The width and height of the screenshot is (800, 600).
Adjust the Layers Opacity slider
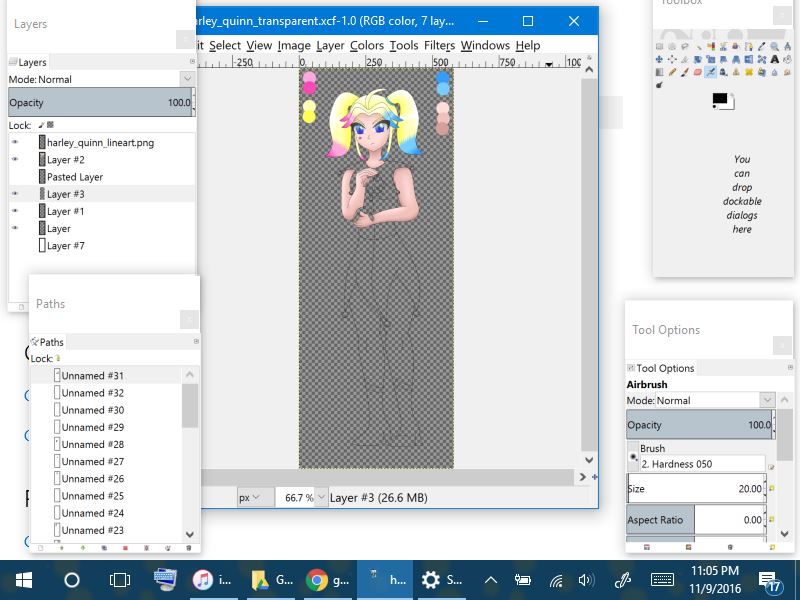pos(100,103)
